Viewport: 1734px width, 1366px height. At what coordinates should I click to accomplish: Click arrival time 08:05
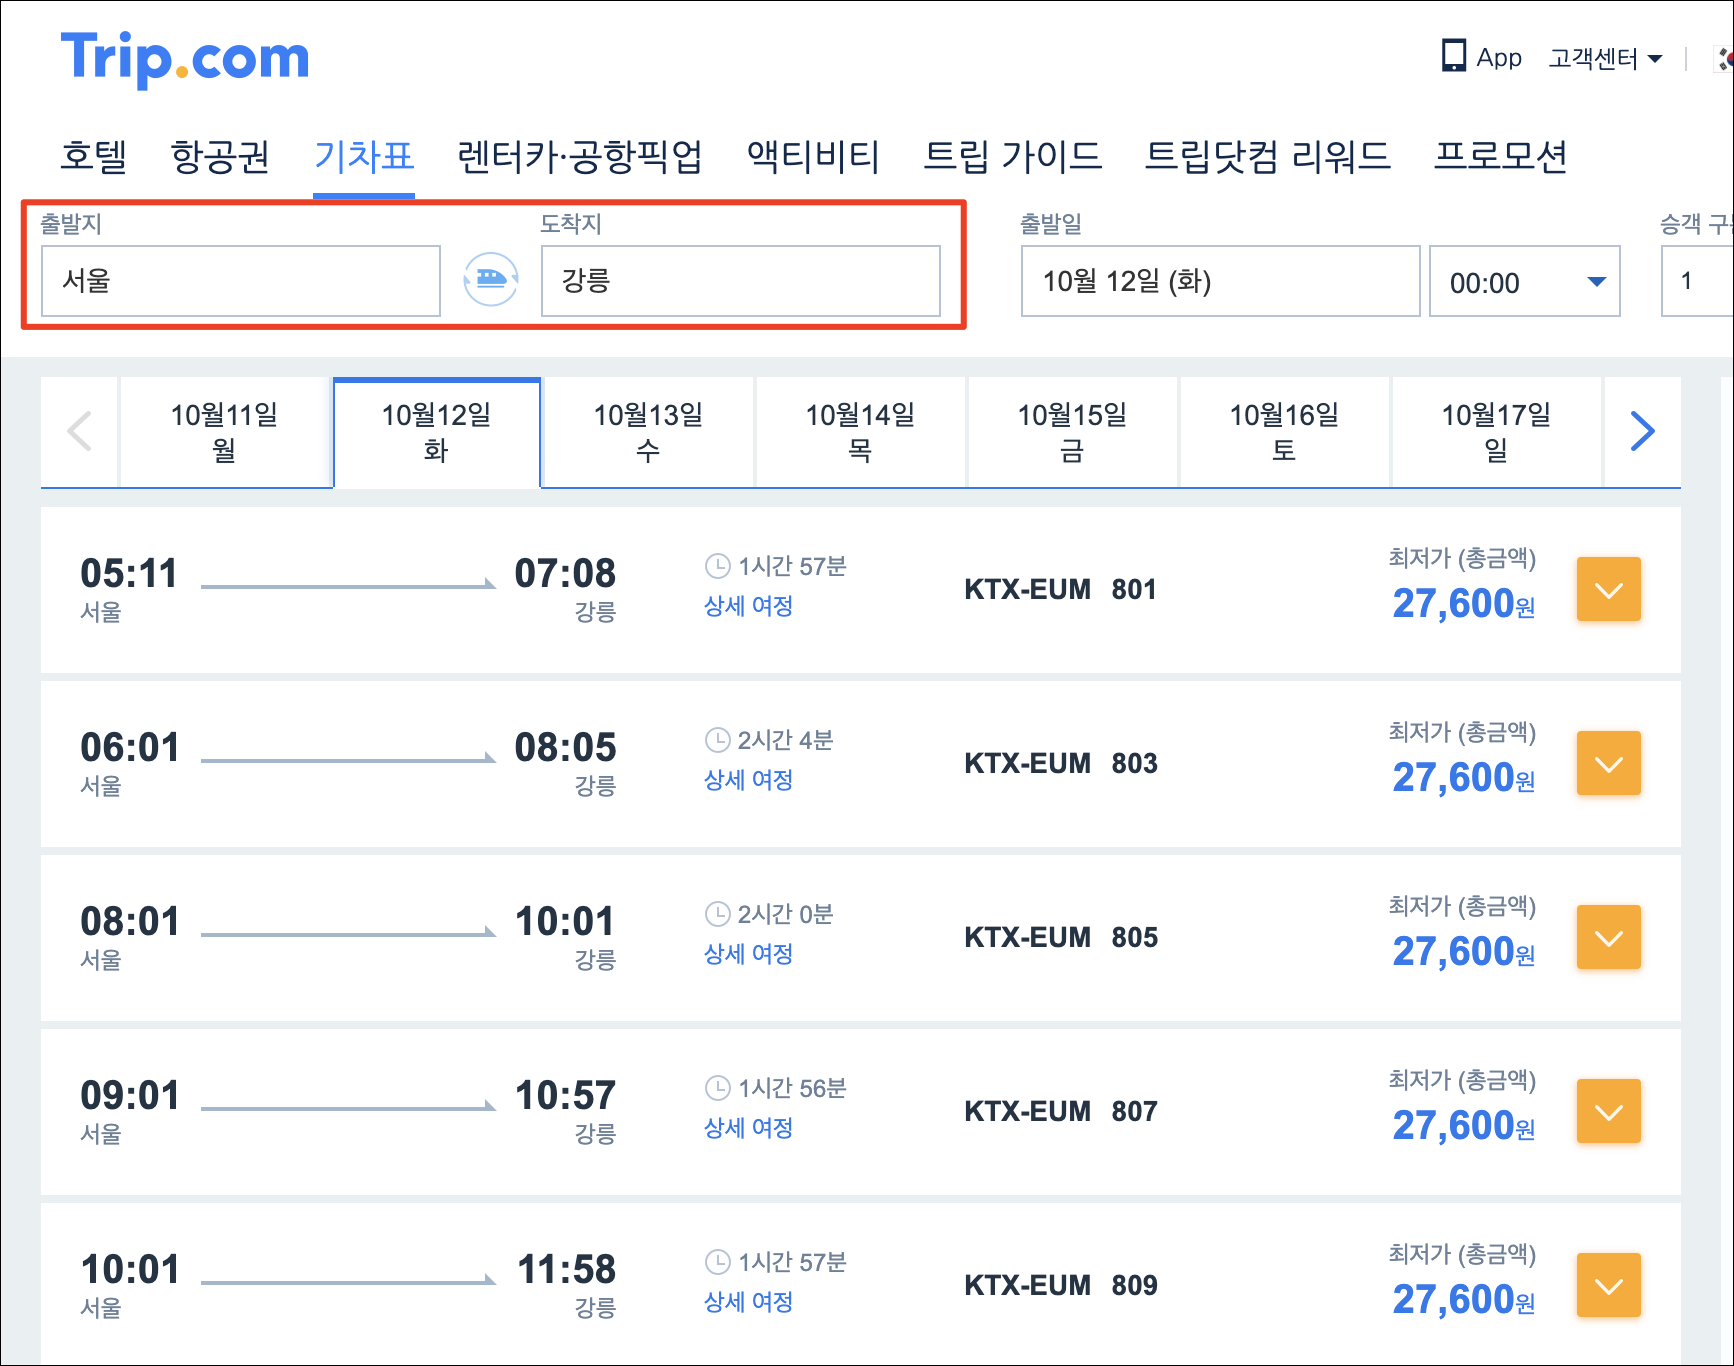566,747
